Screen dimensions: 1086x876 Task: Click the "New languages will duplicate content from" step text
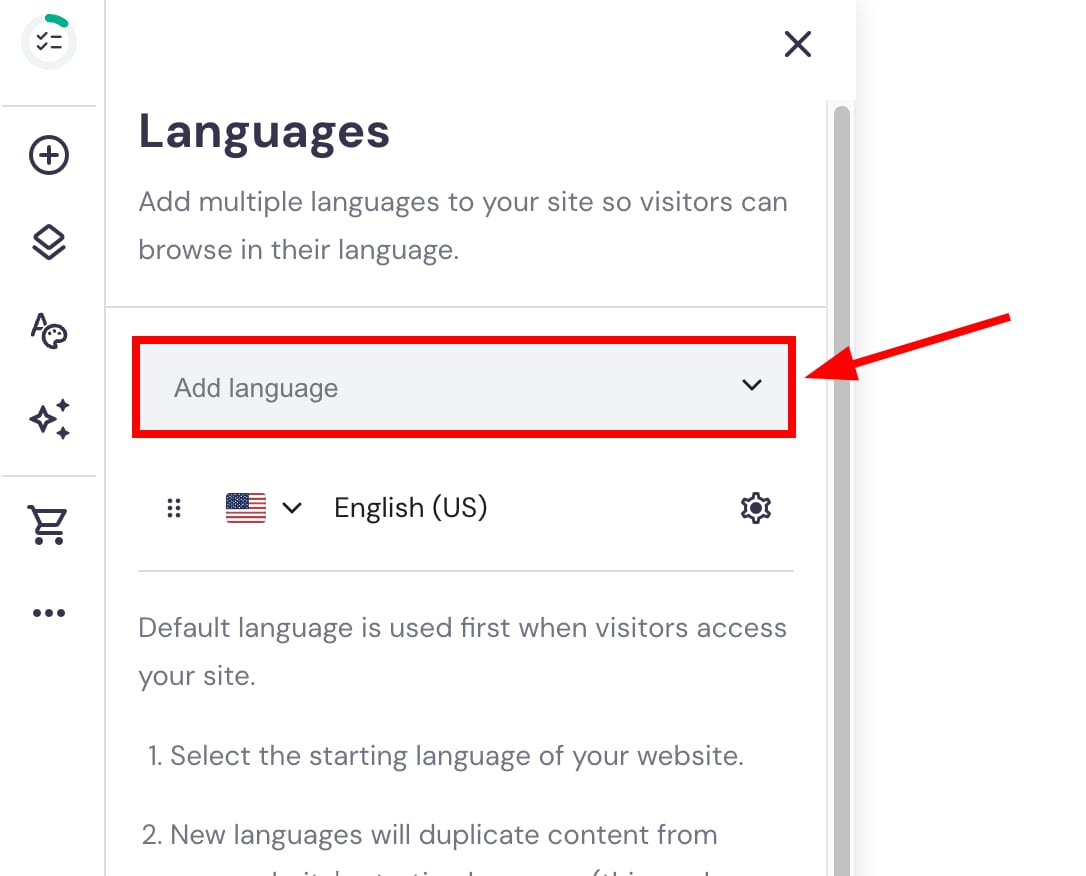(443, 834)
